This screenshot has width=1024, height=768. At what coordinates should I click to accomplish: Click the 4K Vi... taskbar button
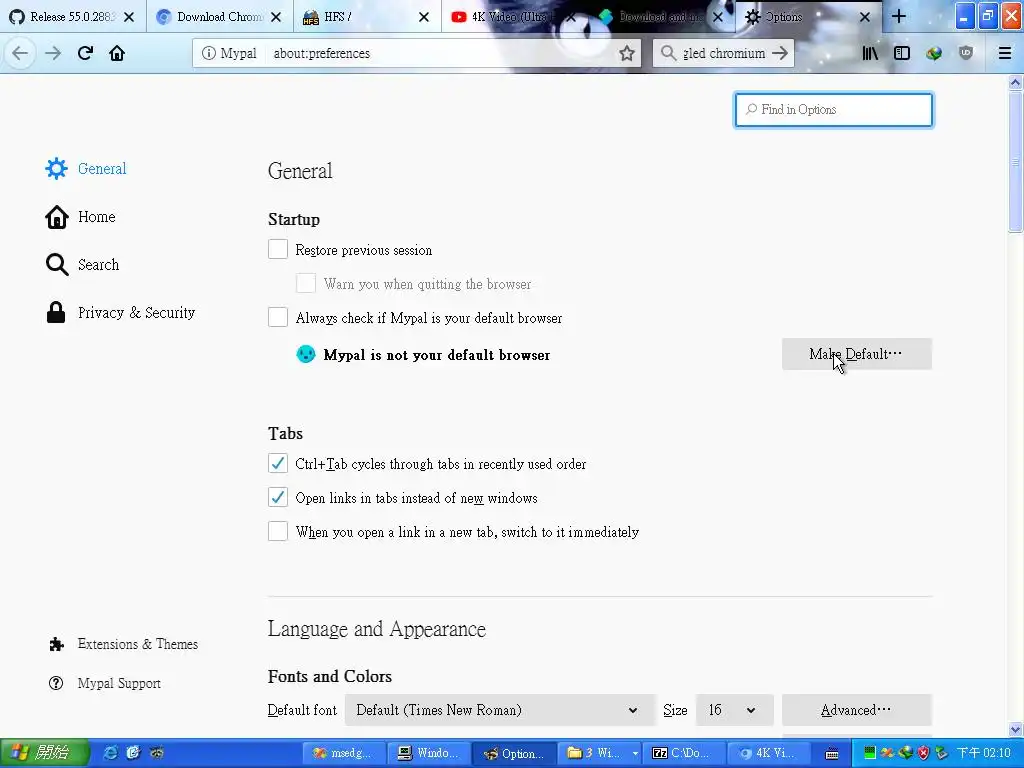768,753
